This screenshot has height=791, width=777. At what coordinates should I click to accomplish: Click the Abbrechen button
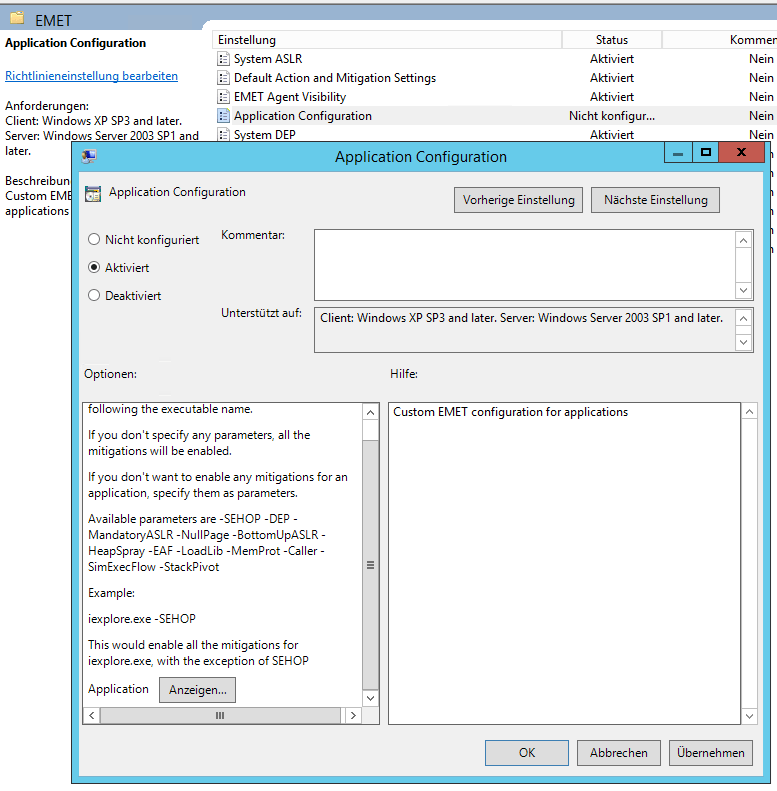[x=619, y=753]
